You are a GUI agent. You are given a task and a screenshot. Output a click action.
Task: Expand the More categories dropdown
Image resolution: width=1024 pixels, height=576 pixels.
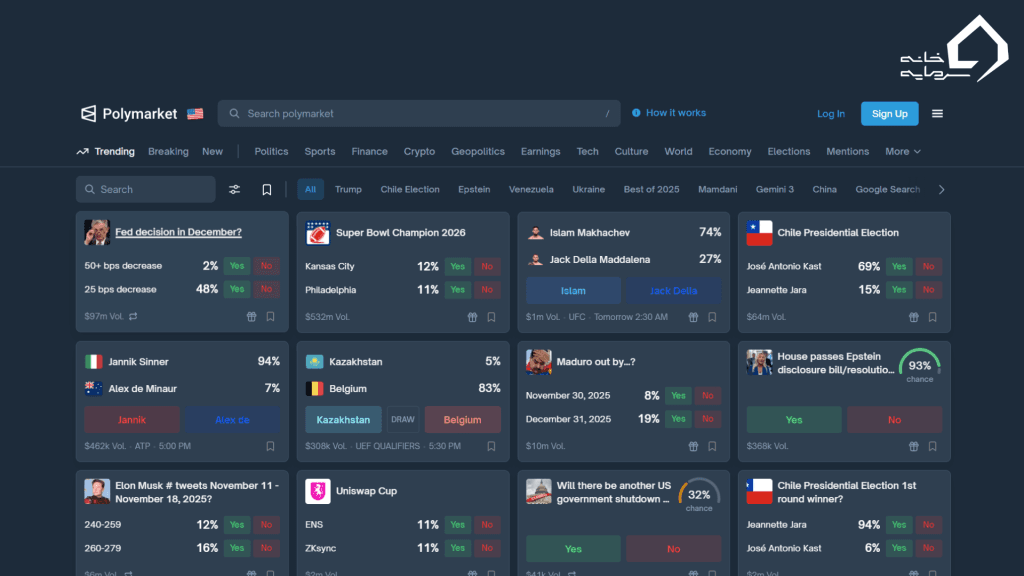902,152
